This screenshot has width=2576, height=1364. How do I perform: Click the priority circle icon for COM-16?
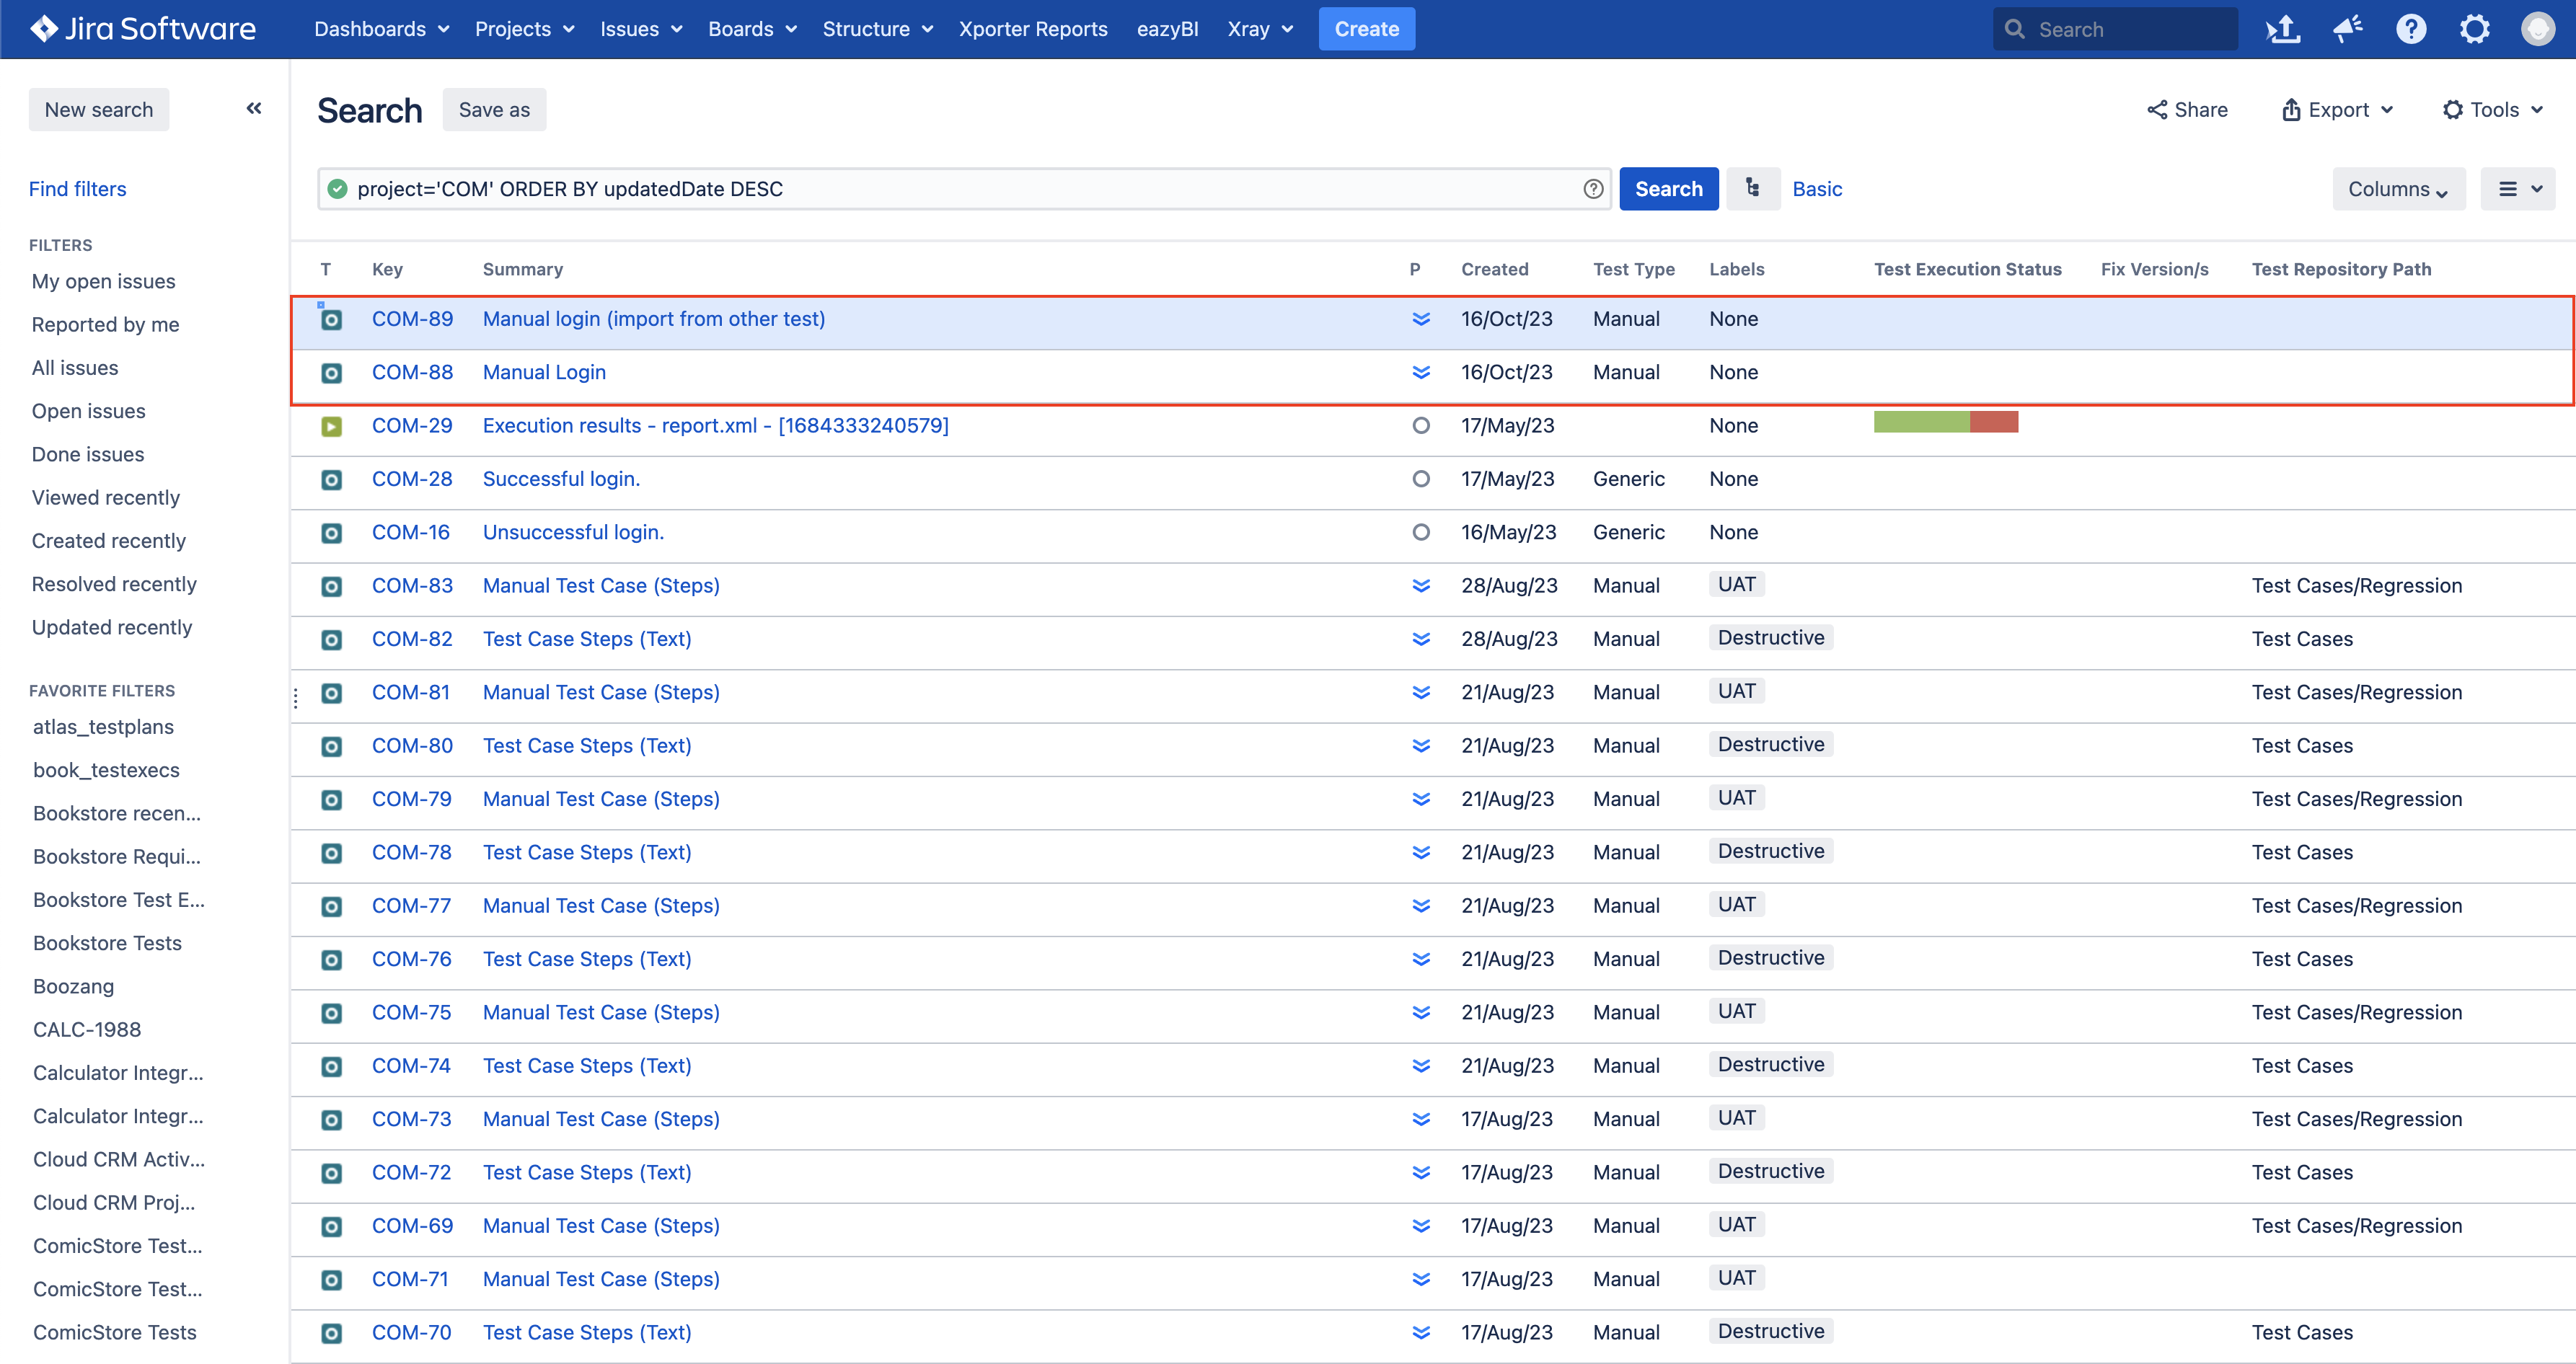[x=1420, y=532]
